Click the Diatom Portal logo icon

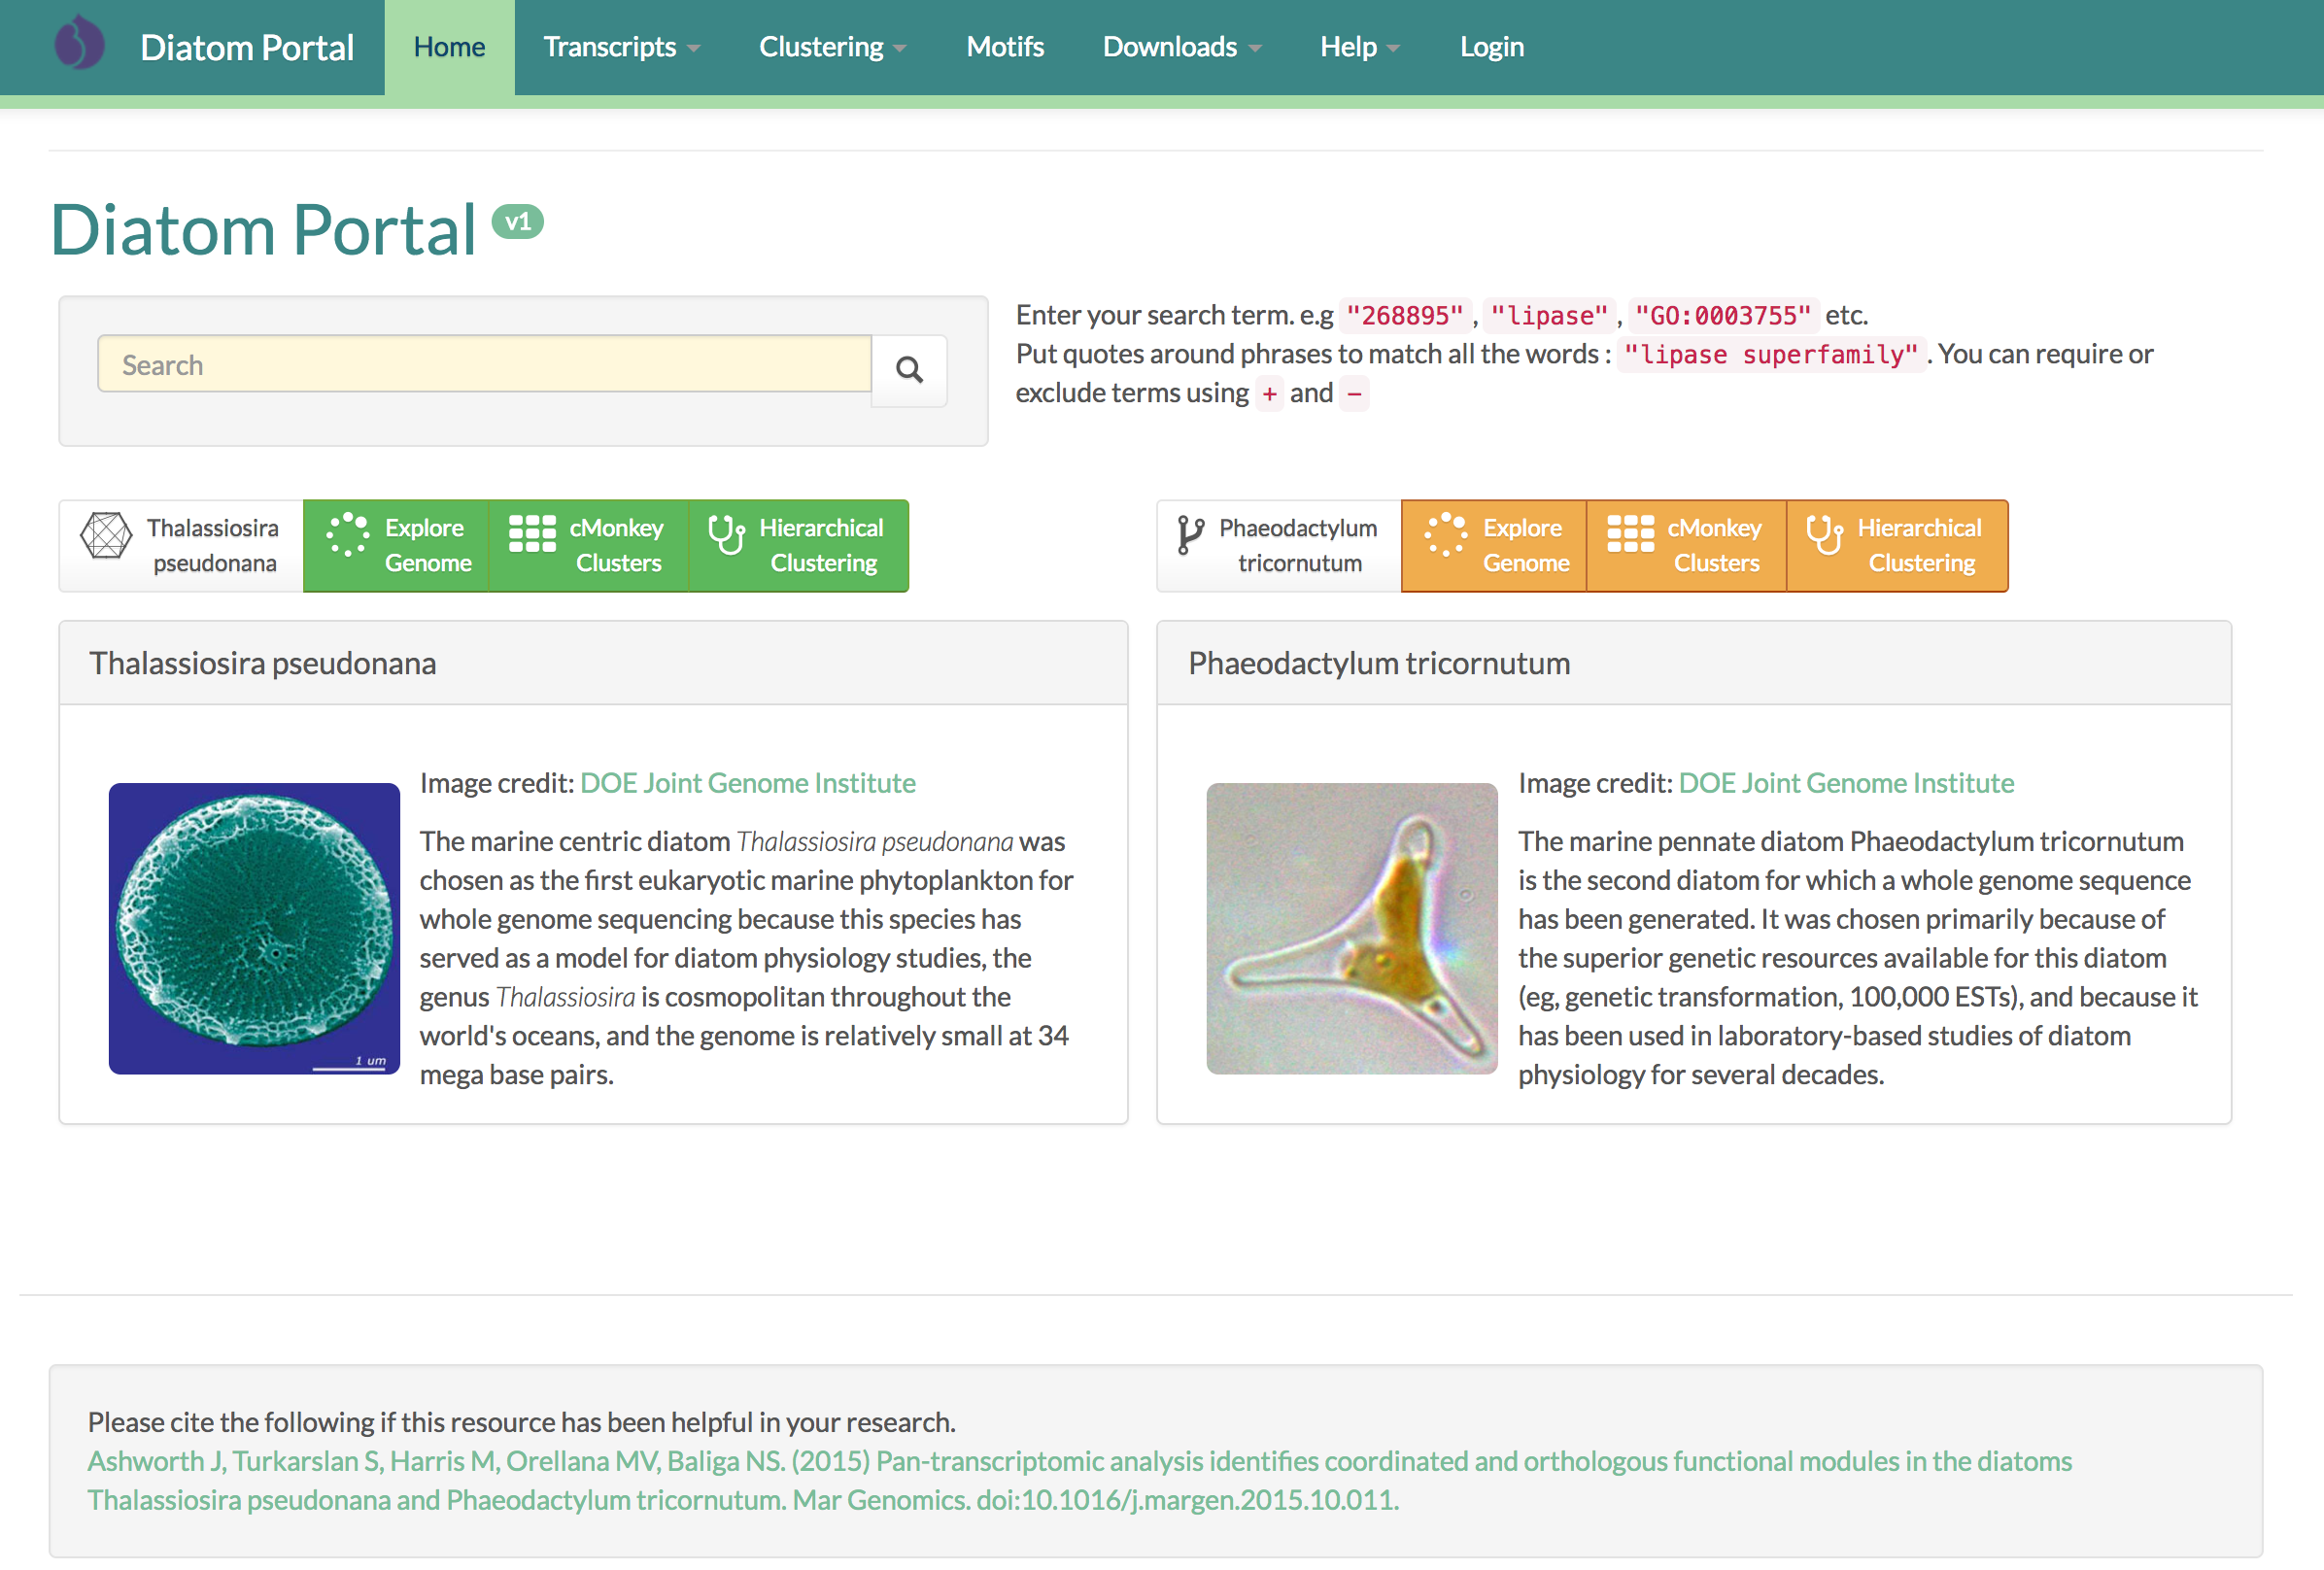pos(79,45)
